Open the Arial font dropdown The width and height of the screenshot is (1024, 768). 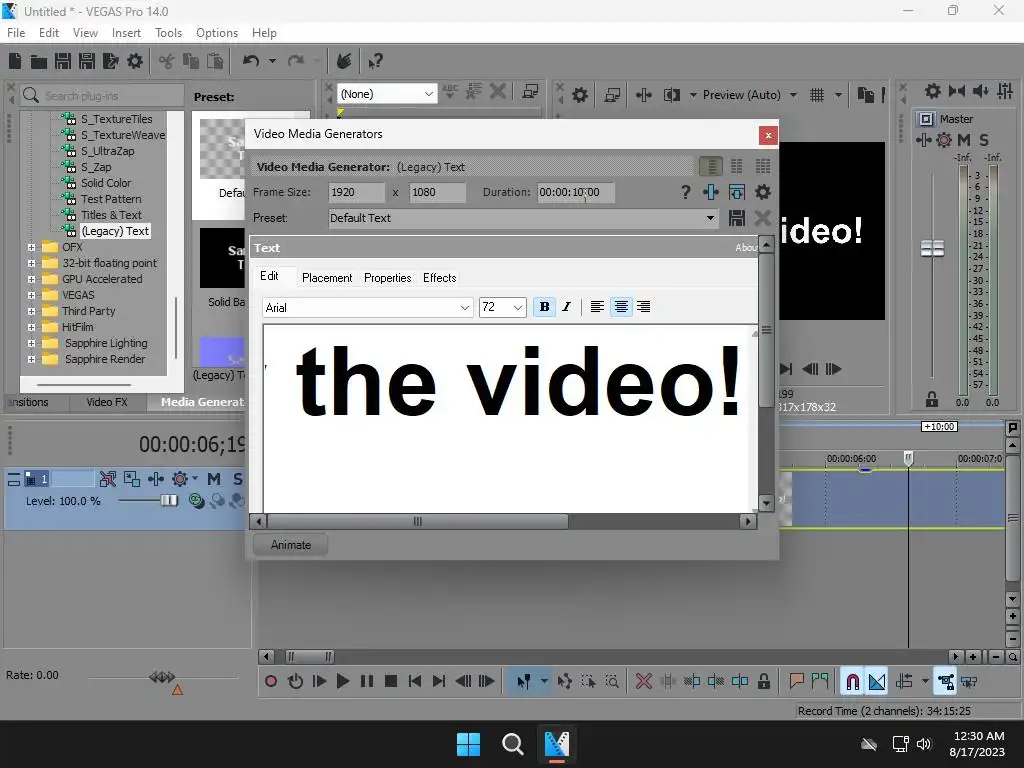point(464,308)
